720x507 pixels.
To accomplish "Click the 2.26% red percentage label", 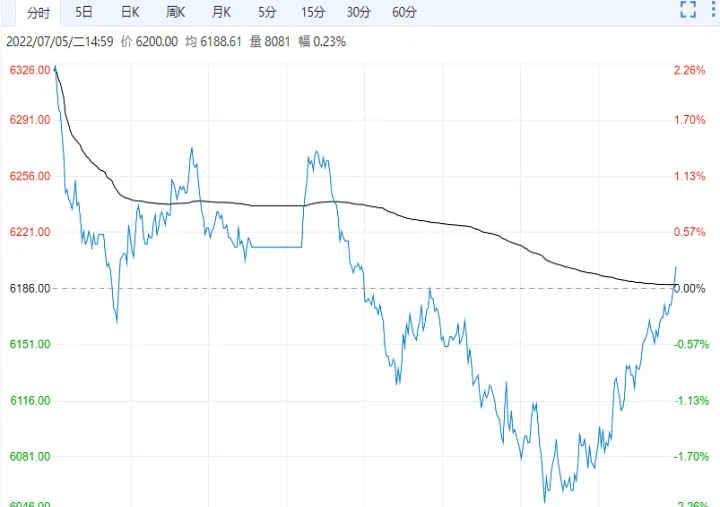I will point(690,70).
